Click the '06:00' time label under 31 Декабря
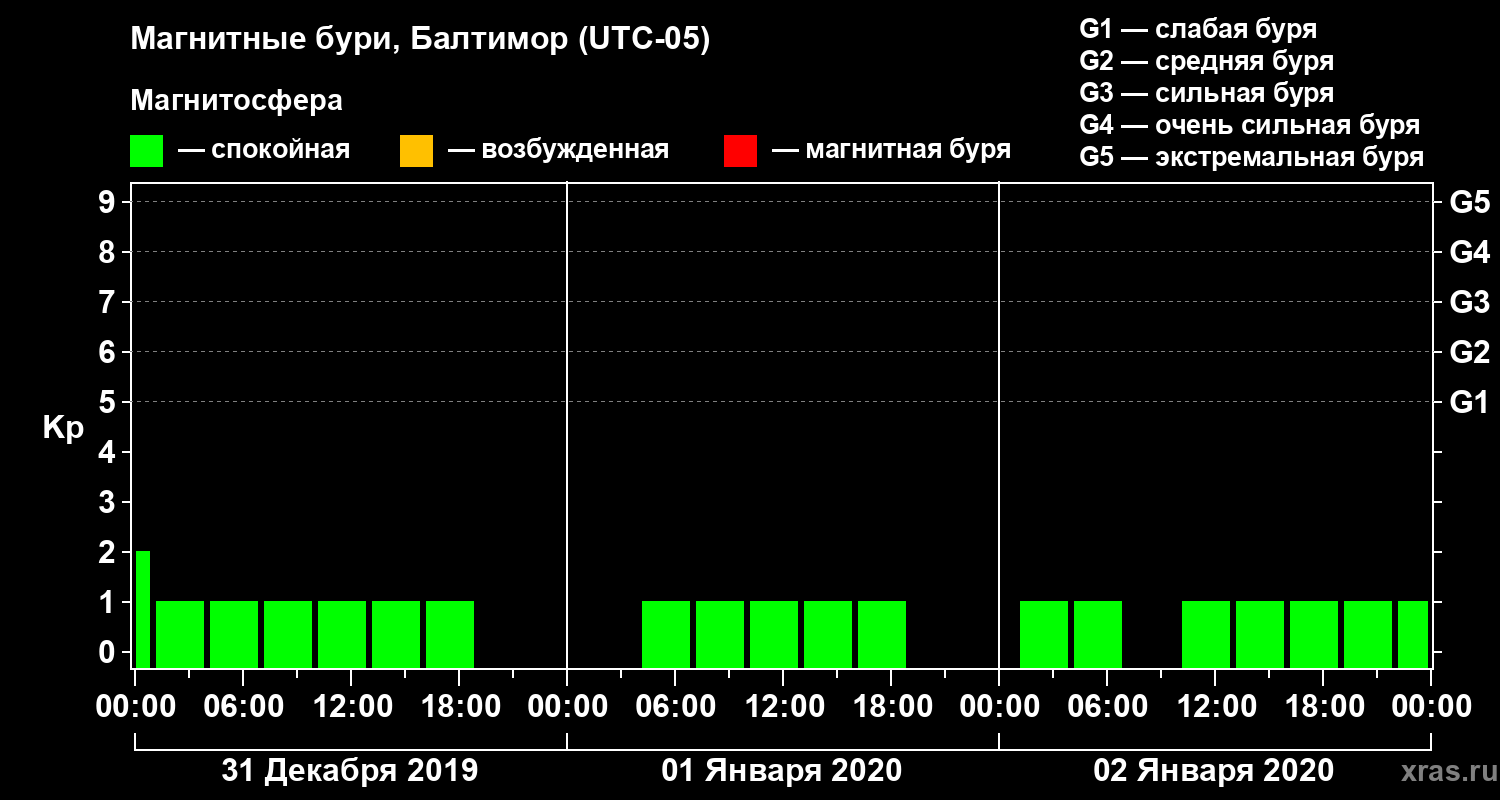 click(x=243, y=707)
